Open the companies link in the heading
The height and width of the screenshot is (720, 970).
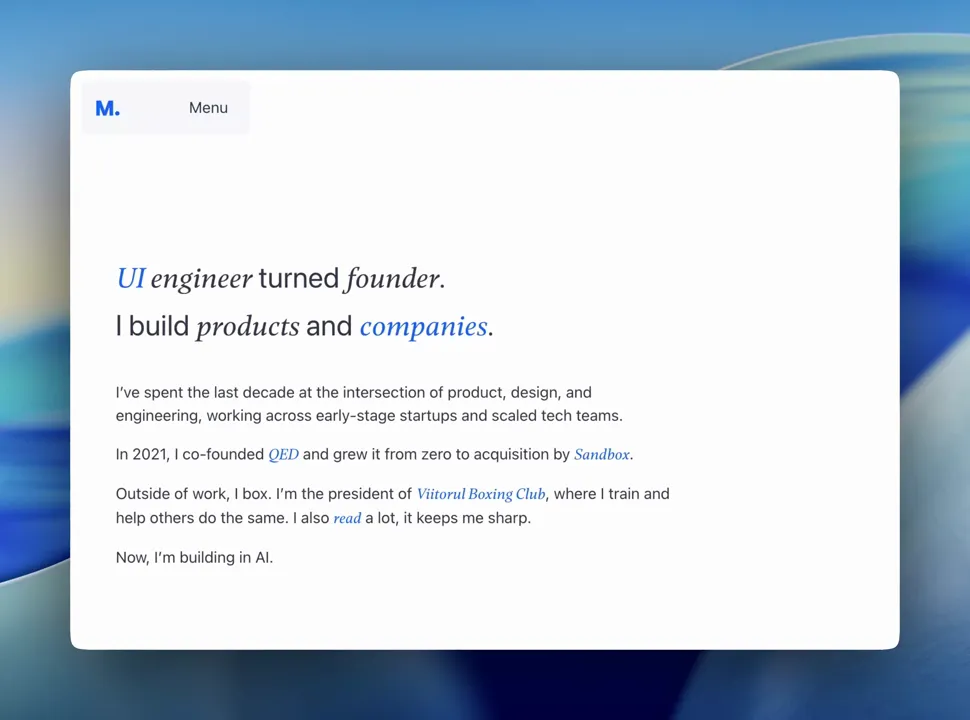tap(424, 327)
